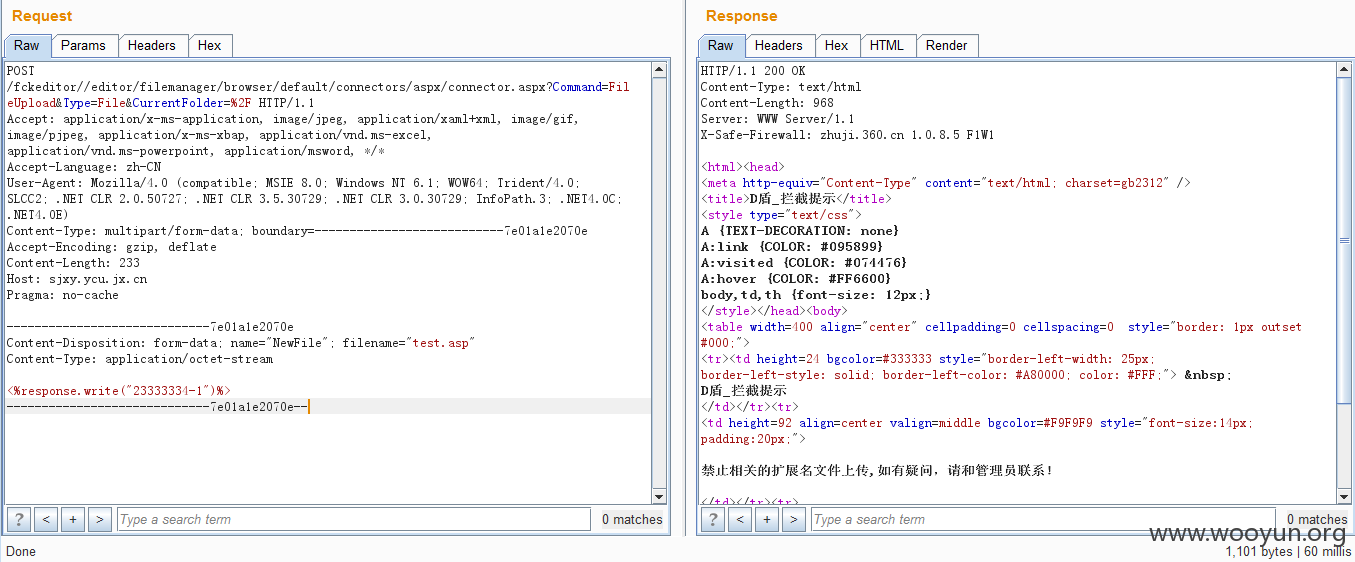This screenshot has width=1355, height=562.
Task: Click the Accept-Language: zh-CN line
Action: pyautogui.click(x=83, y=167)
